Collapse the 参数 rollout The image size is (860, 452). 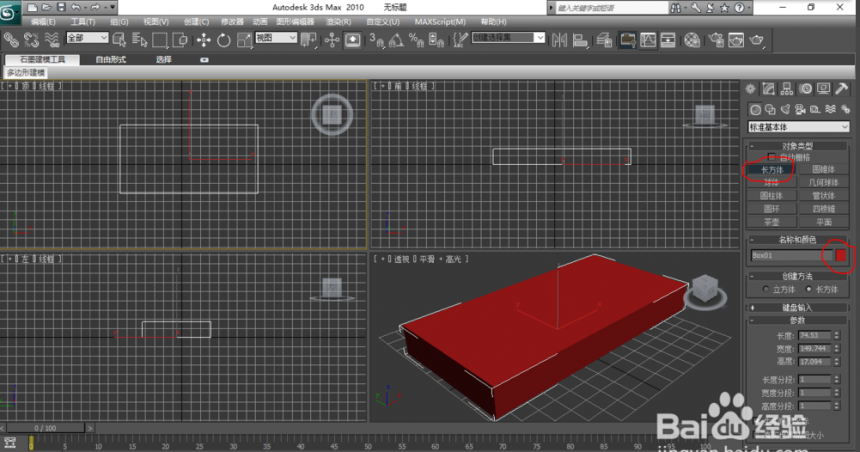click(798, 320)
